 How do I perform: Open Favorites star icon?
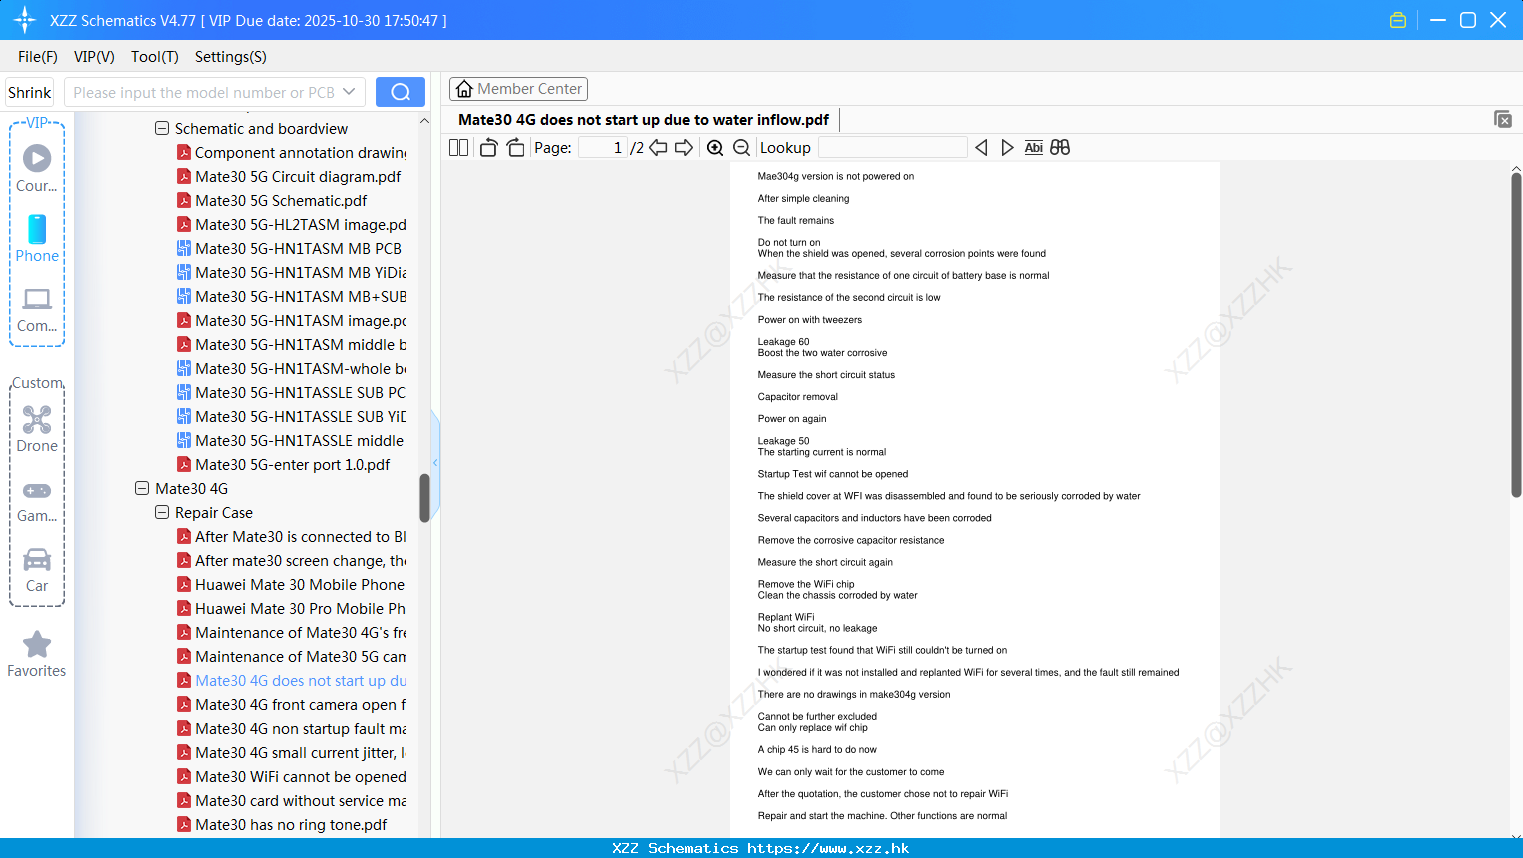tap(37, 655)
